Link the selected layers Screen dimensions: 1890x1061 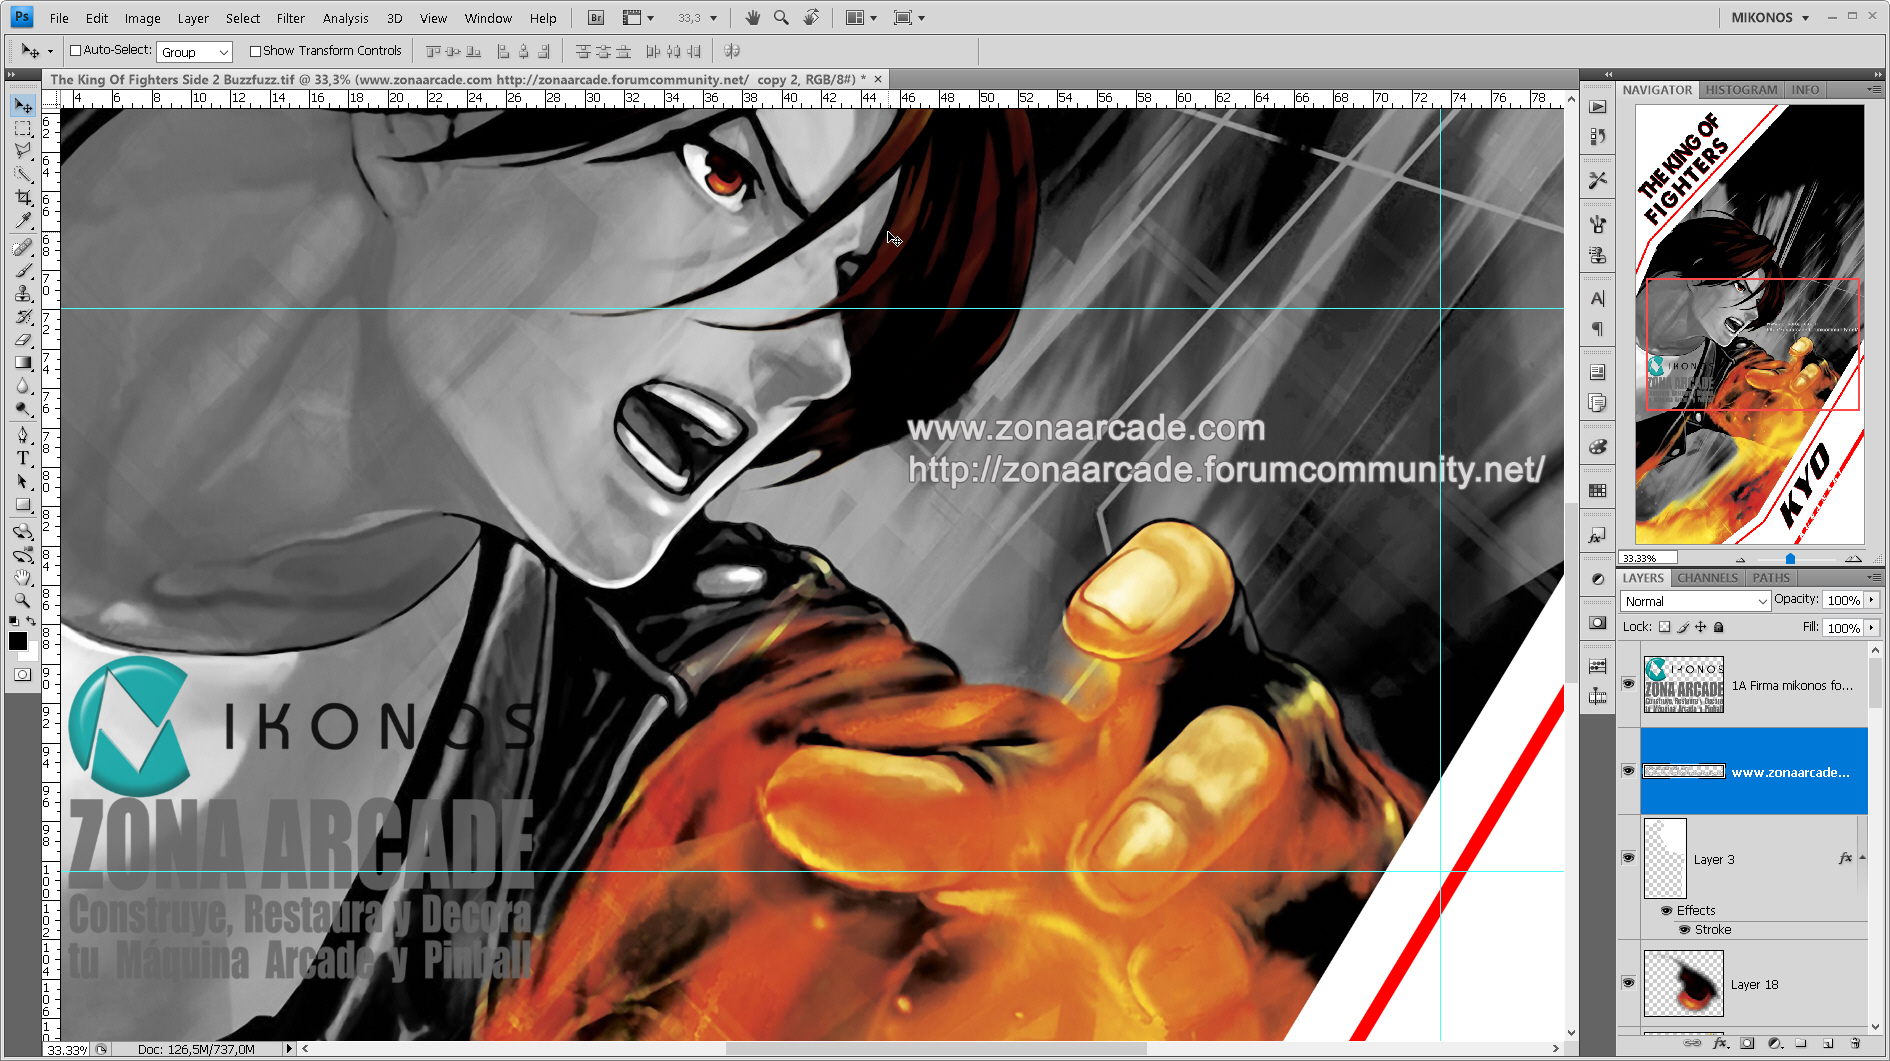click(x=1692, y=1043)
